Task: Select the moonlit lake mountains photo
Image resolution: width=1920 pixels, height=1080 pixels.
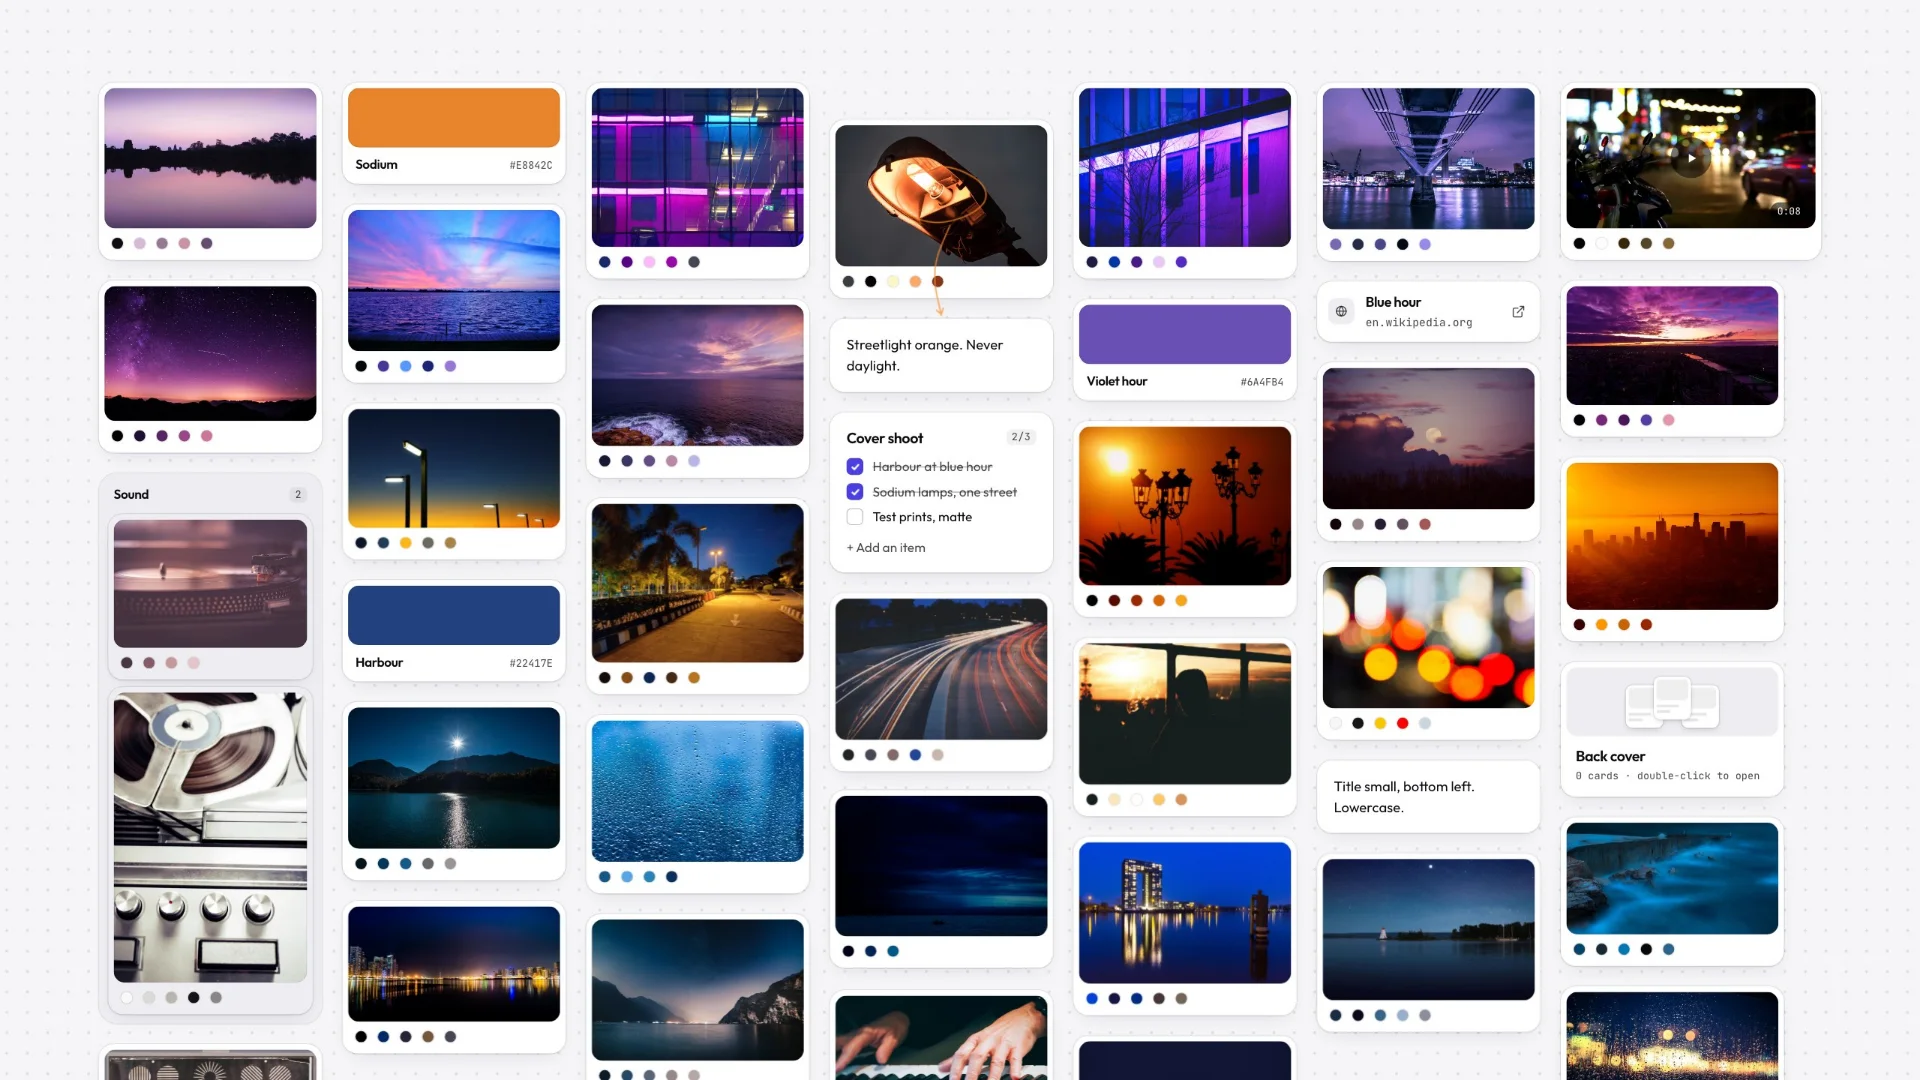Action: [x=454, y=778]
